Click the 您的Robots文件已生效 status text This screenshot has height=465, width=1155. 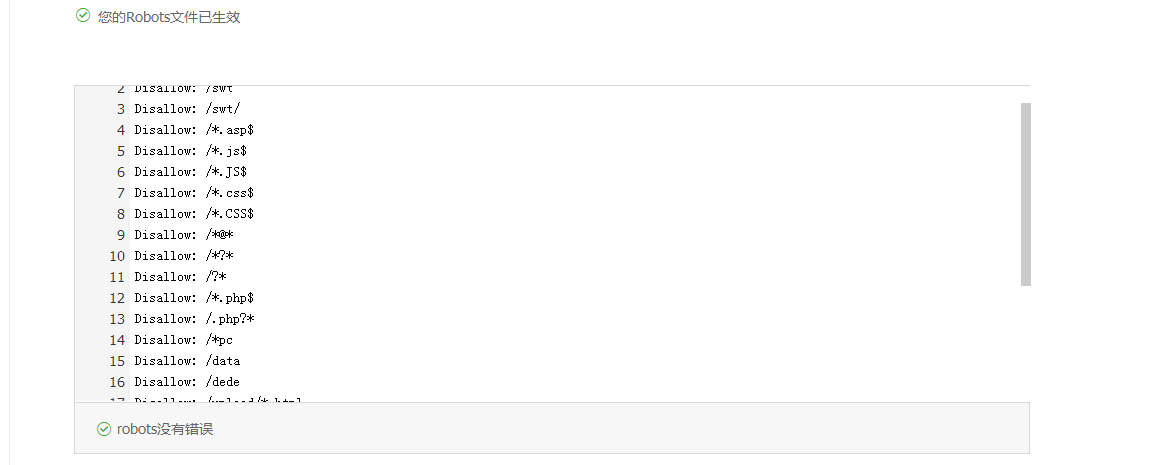coord(169,16)
